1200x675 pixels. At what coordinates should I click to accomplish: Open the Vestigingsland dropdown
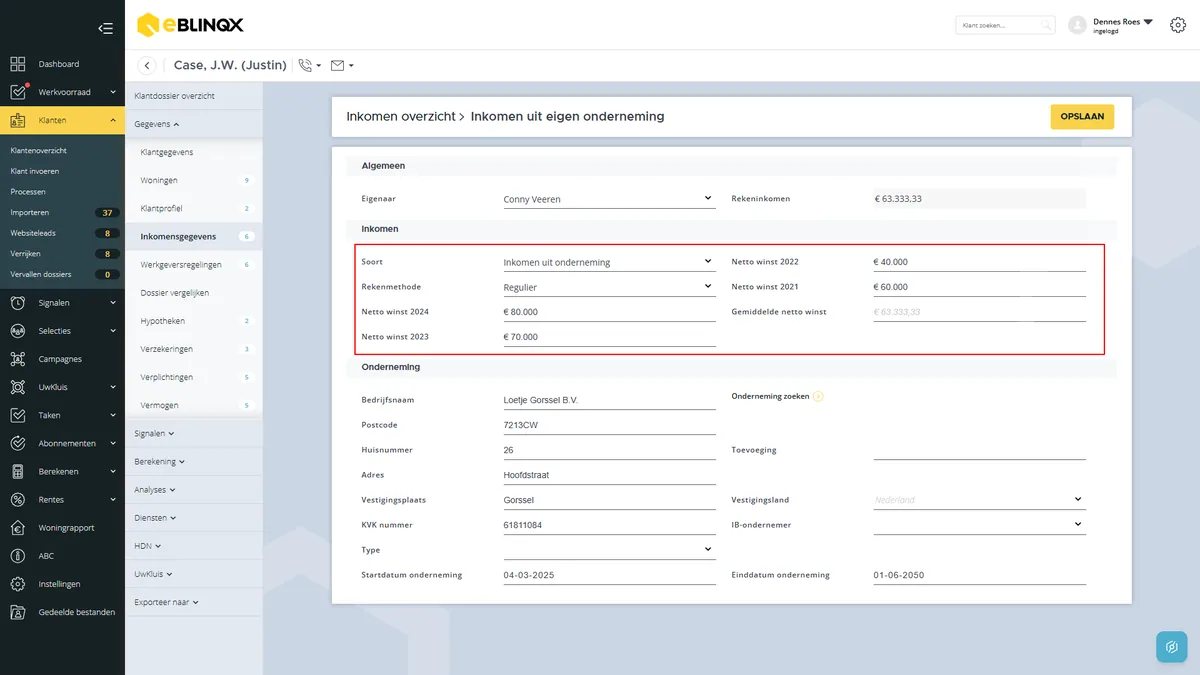coord(979,500)
